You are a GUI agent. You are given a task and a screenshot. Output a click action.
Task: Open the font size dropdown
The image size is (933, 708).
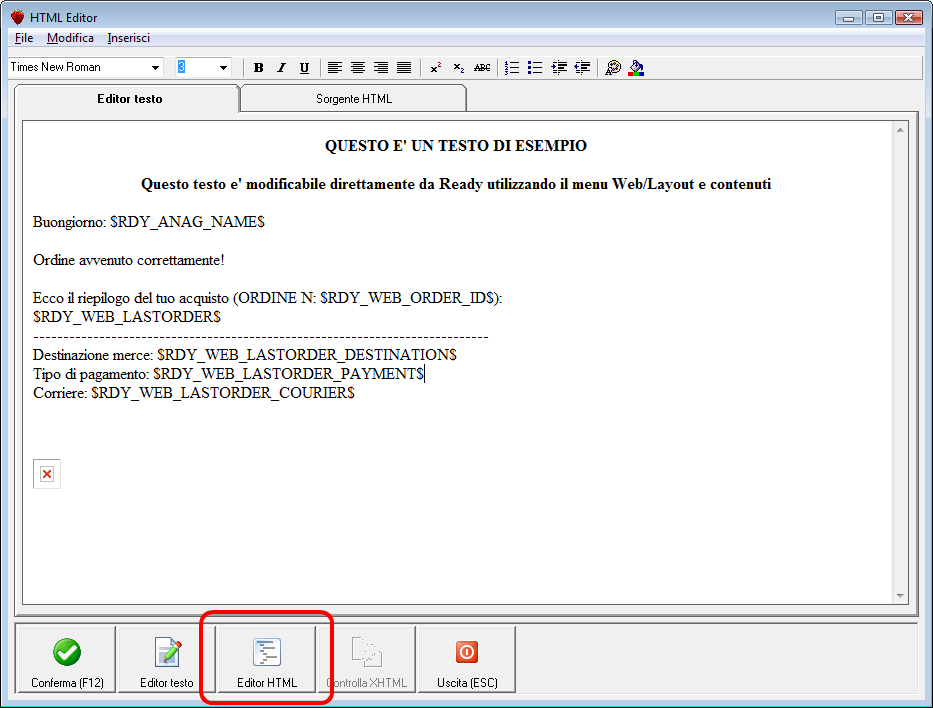(223, 67)
